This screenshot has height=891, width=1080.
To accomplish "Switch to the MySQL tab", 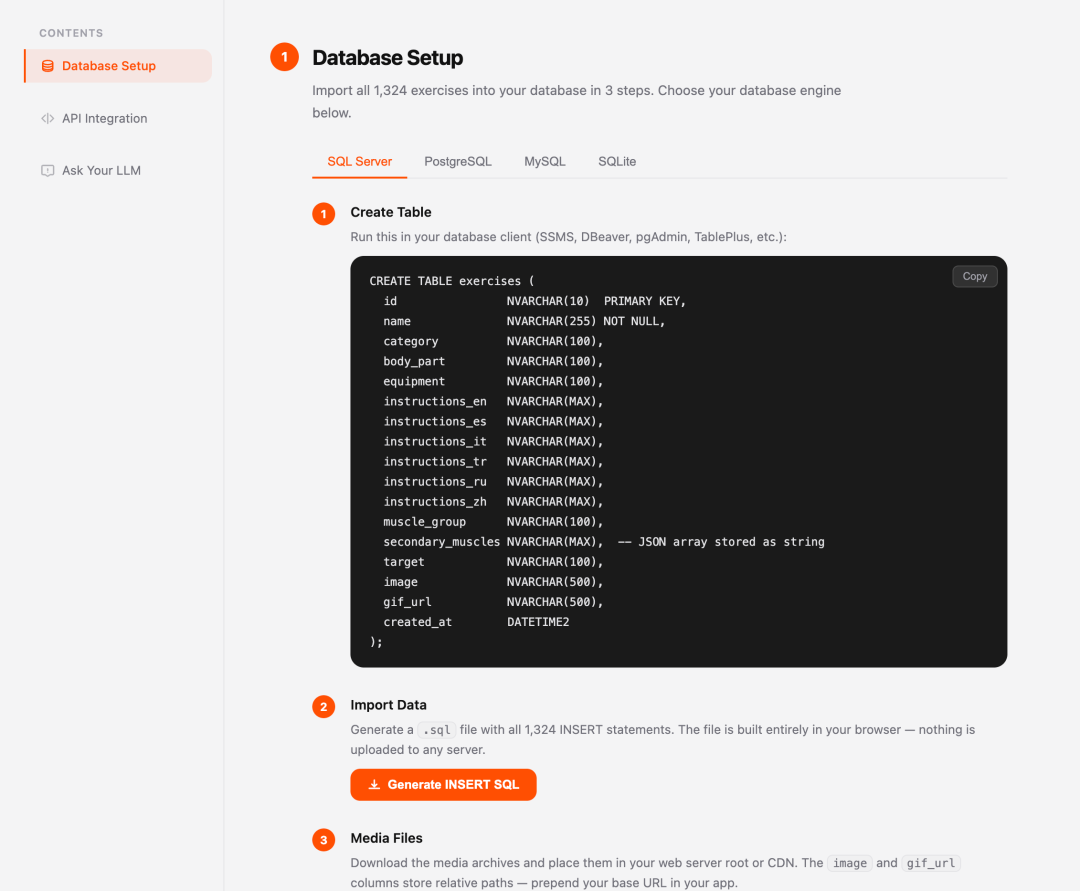I will (545, 161).
